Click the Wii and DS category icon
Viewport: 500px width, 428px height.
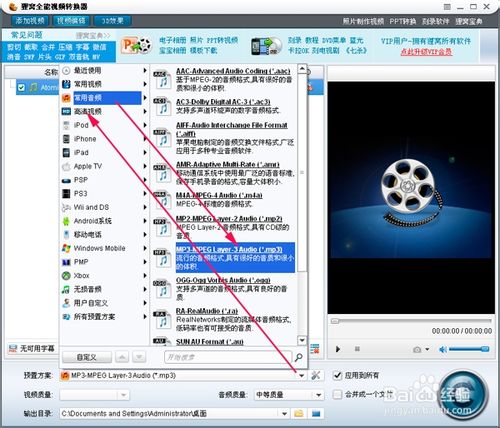pyautogui.click(x=66, y=207)
